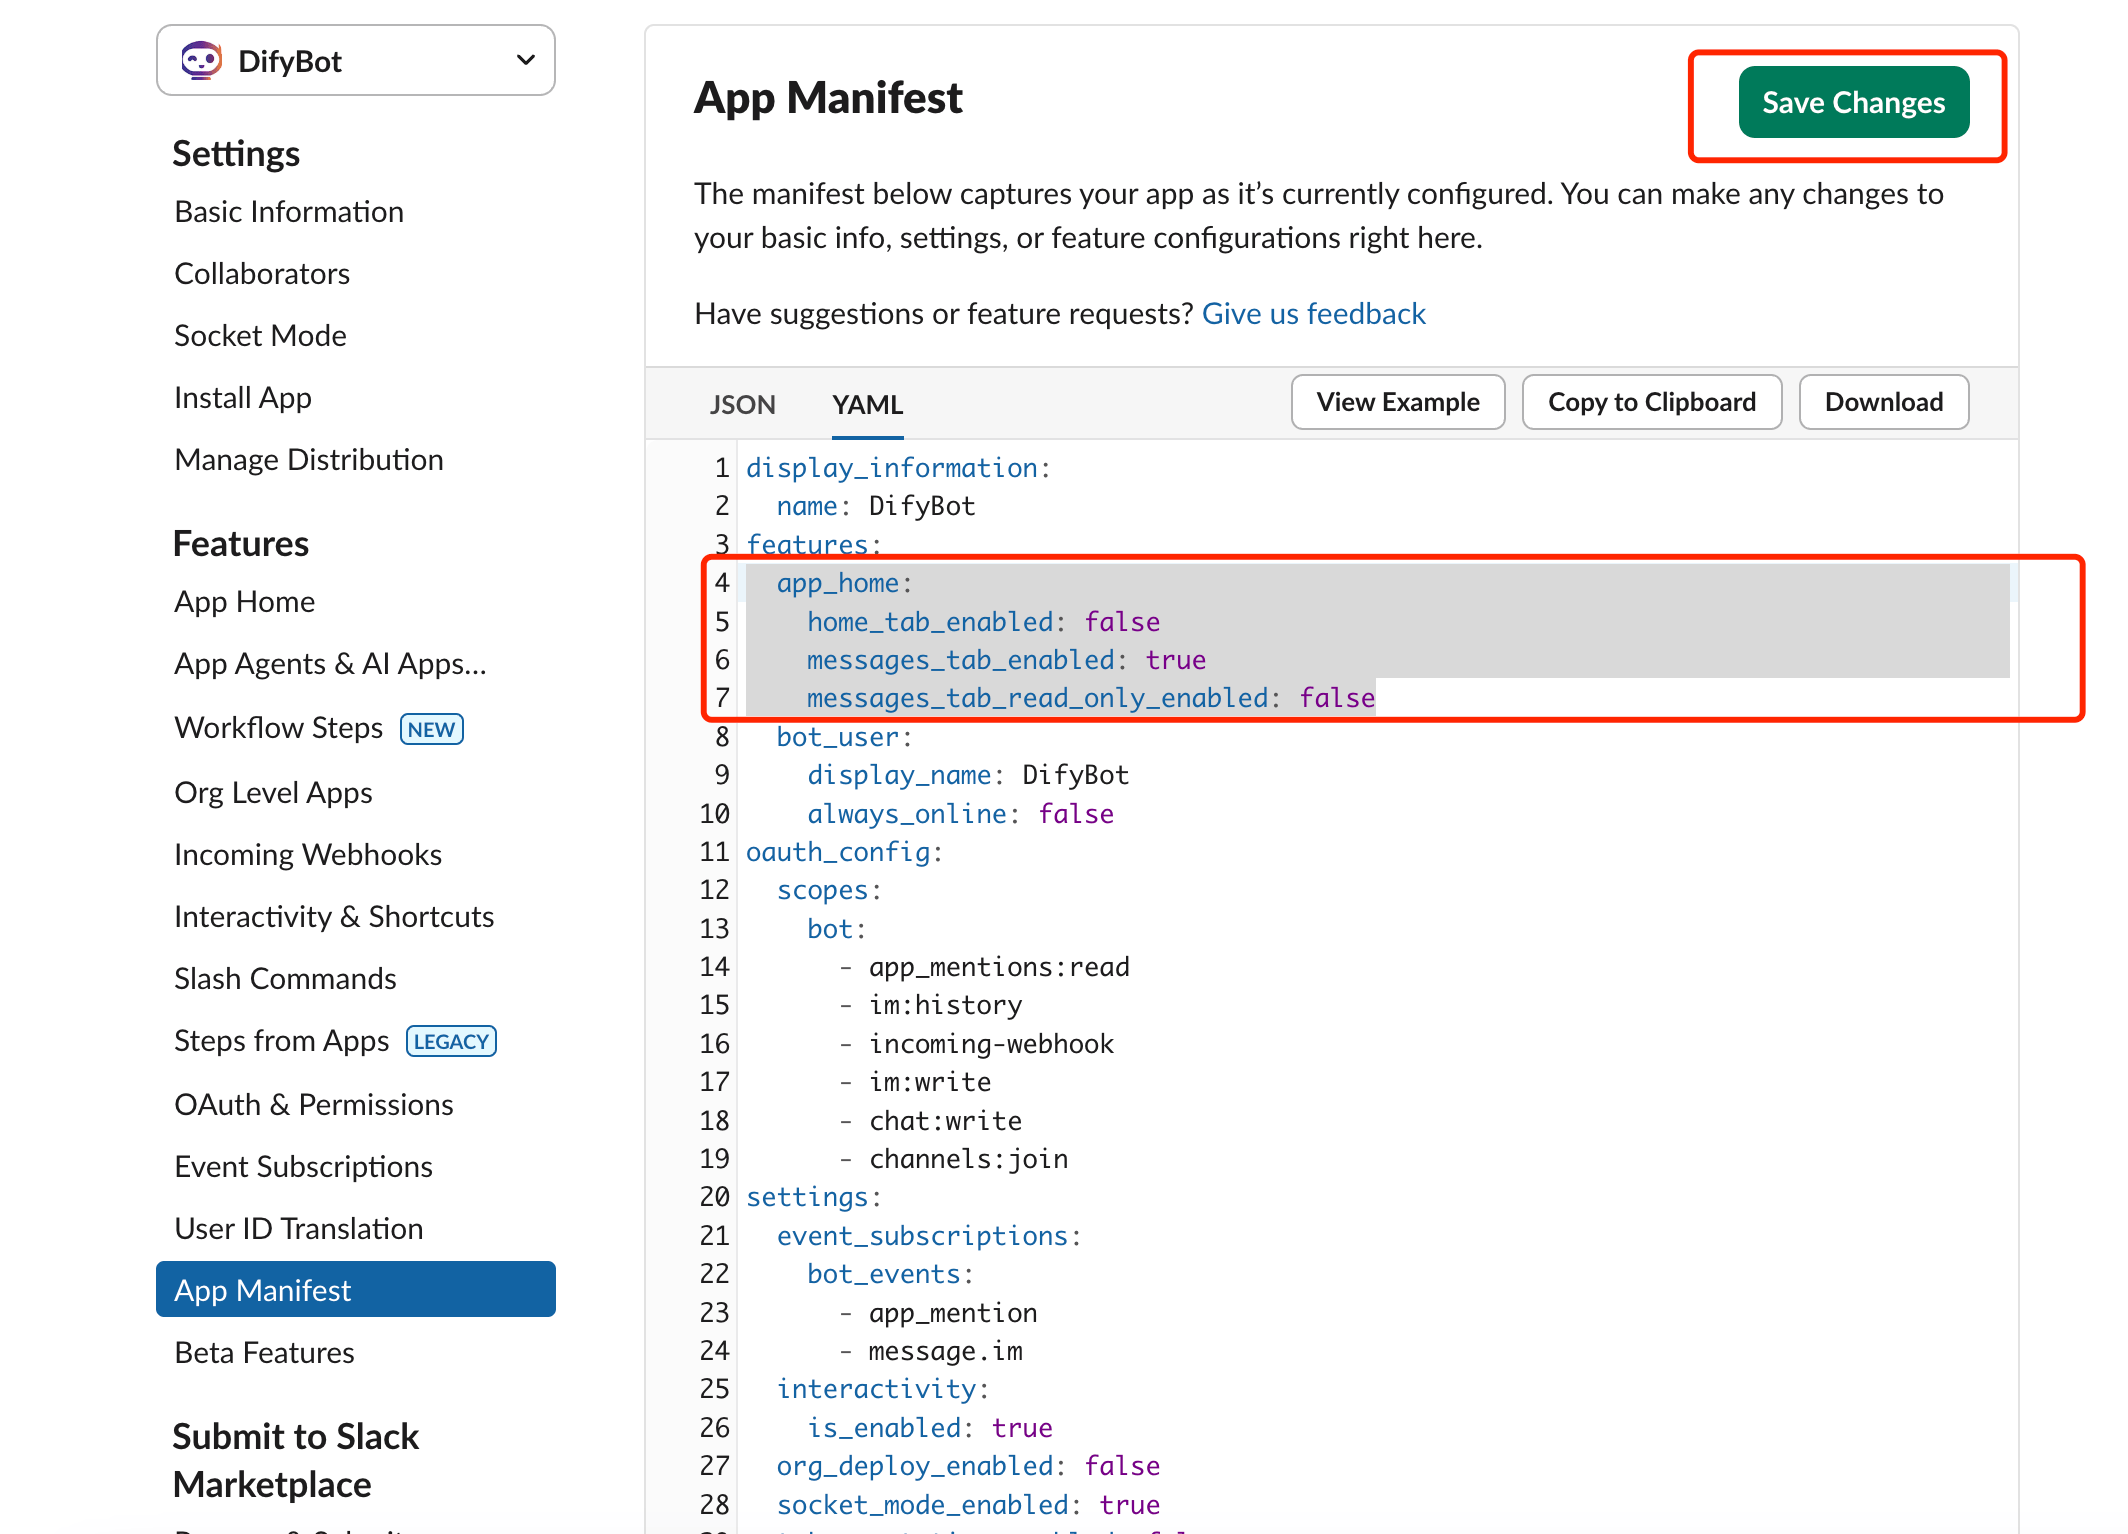The image size is (2128, 1534).
Task: Copy manifest with Copy to Clipboard
Action: pos(1651,402)
